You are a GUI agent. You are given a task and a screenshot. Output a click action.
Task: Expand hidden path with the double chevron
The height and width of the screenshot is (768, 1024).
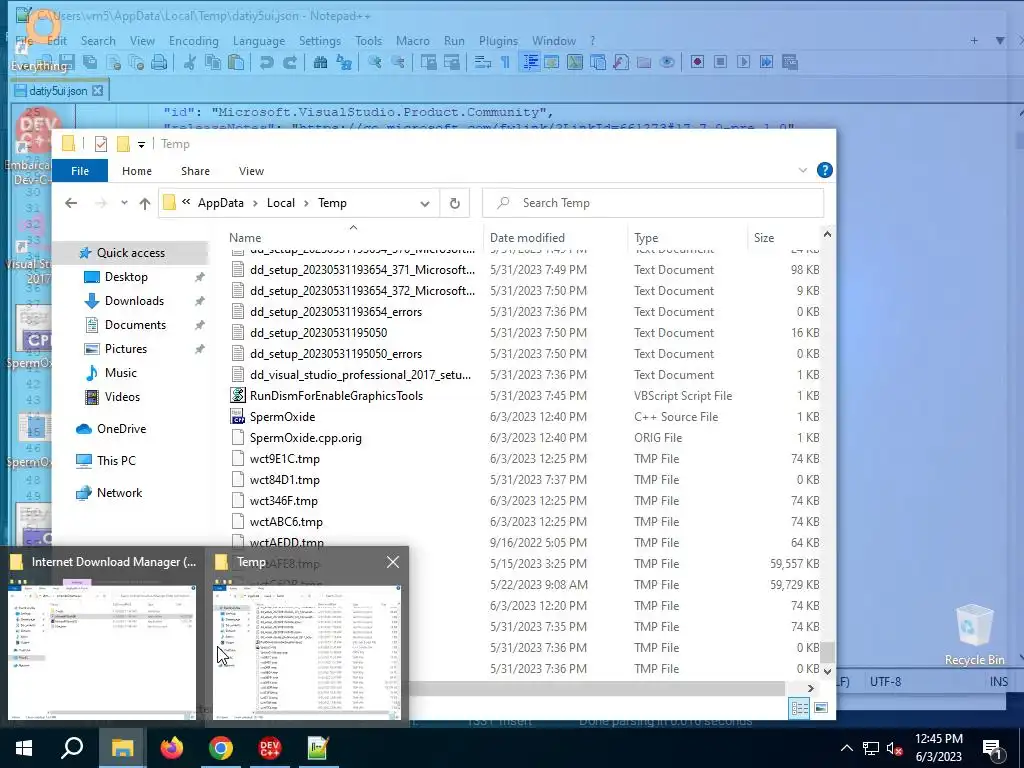coord(186,202)
